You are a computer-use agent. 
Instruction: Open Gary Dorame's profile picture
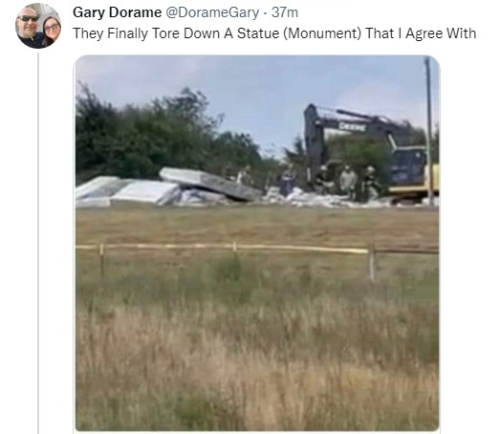point(38,26)
